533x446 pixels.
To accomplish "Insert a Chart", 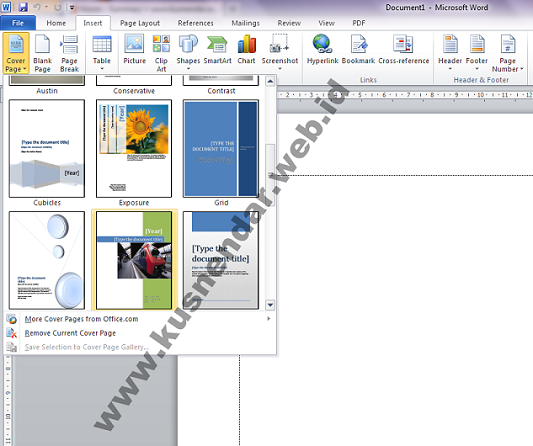I will pyautogui.click(x=246, y=49).
